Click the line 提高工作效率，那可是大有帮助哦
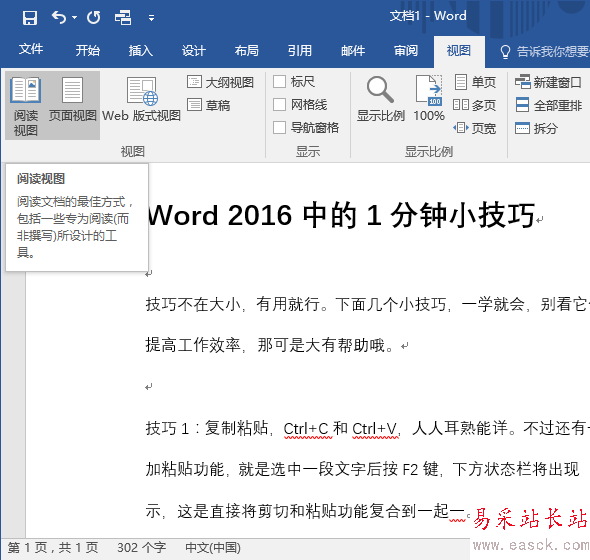Viewport: 590px width, 560px height. point(269,345)
